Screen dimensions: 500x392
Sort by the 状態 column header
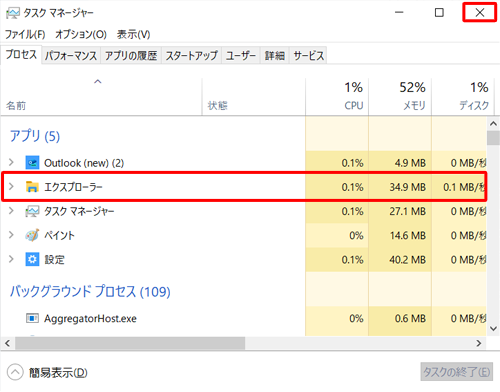pos(253,97)
